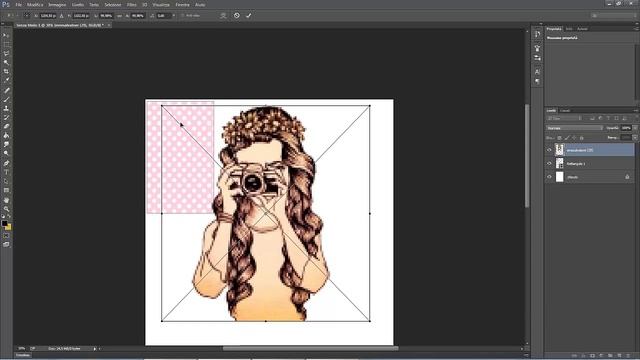Cancel the transform in options bar
This screenshot has height=360, width=640.
pos(237,16)
